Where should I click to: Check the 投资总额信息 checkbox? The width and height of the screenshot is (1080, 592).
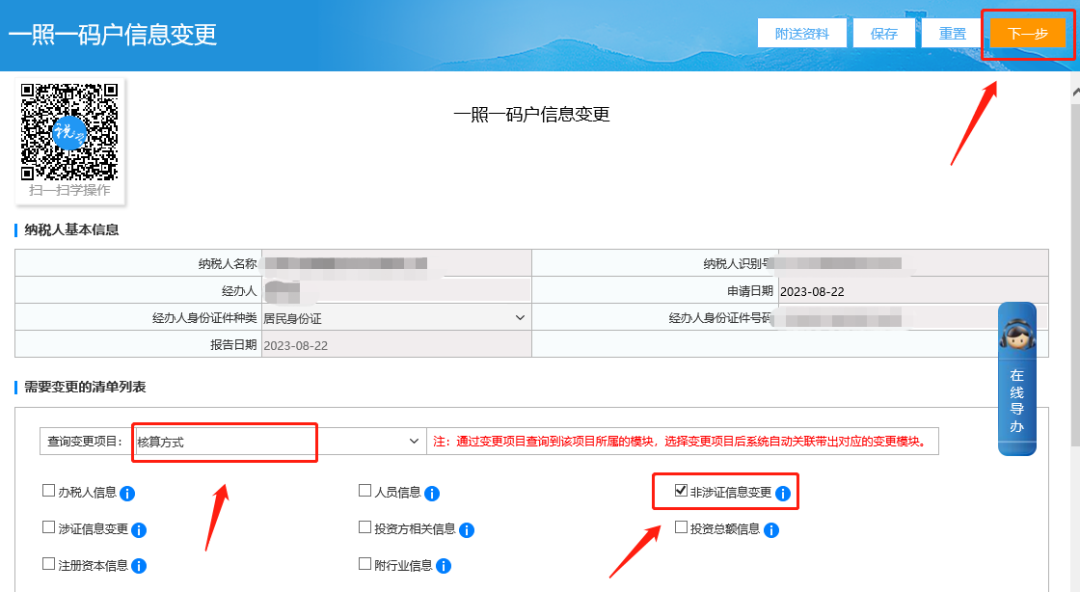tap(681, 527)
